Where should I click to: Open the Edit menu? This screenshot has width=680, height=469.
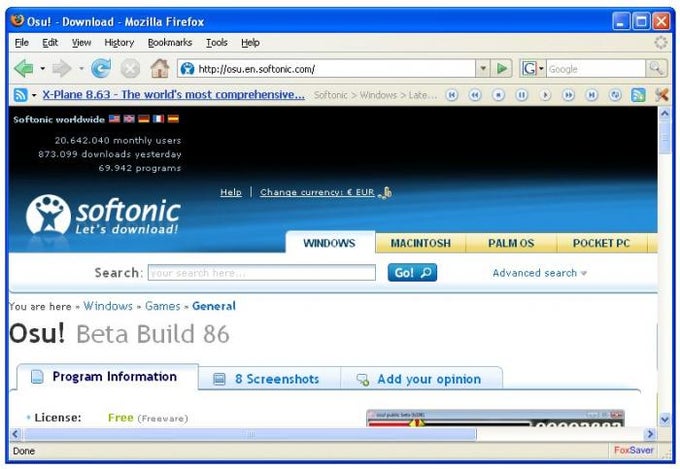[50, 43]
